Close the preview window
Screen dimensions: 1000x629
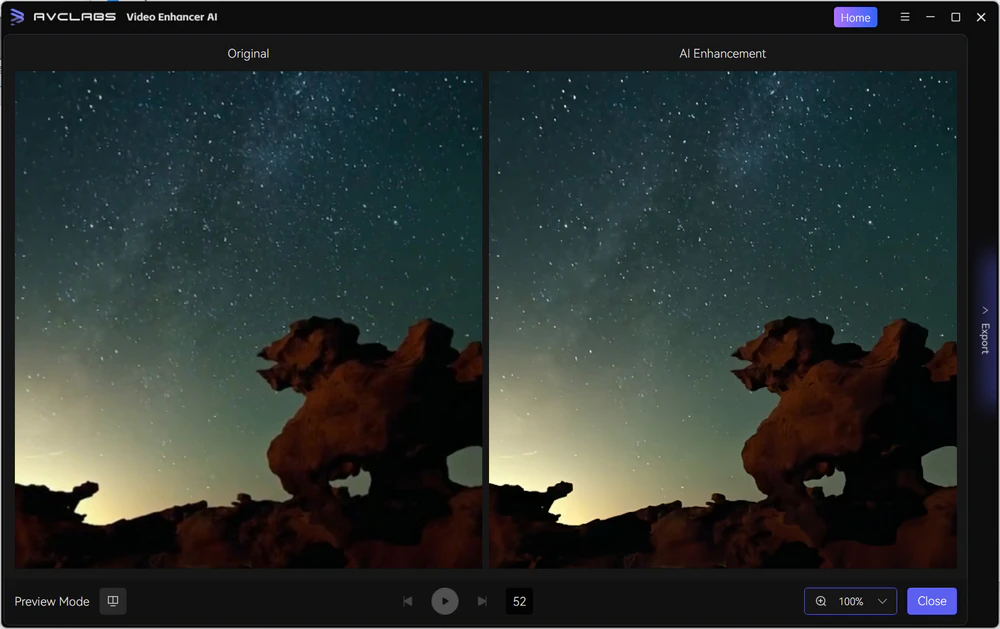(931, 601)
